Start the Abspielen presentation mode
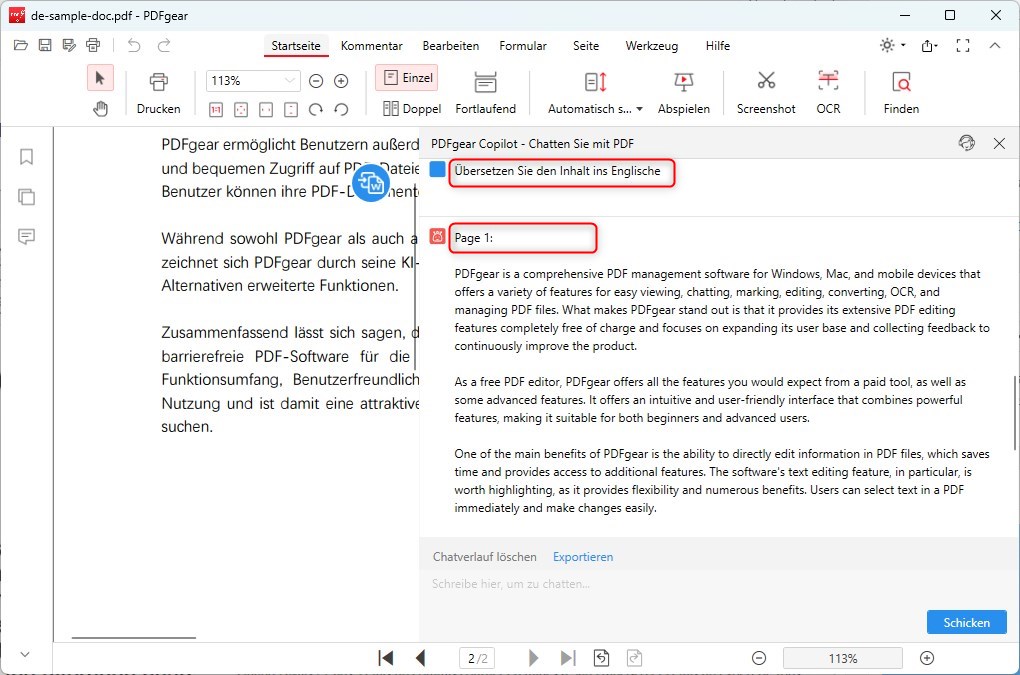Image resolution: width=1020 pixels, height=675 pixels. [x=684, y=93]
